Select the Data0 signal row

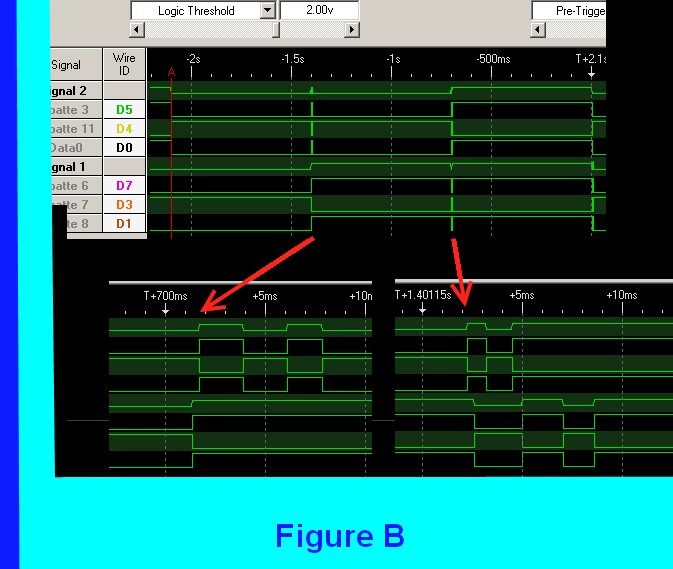[76, 148]
